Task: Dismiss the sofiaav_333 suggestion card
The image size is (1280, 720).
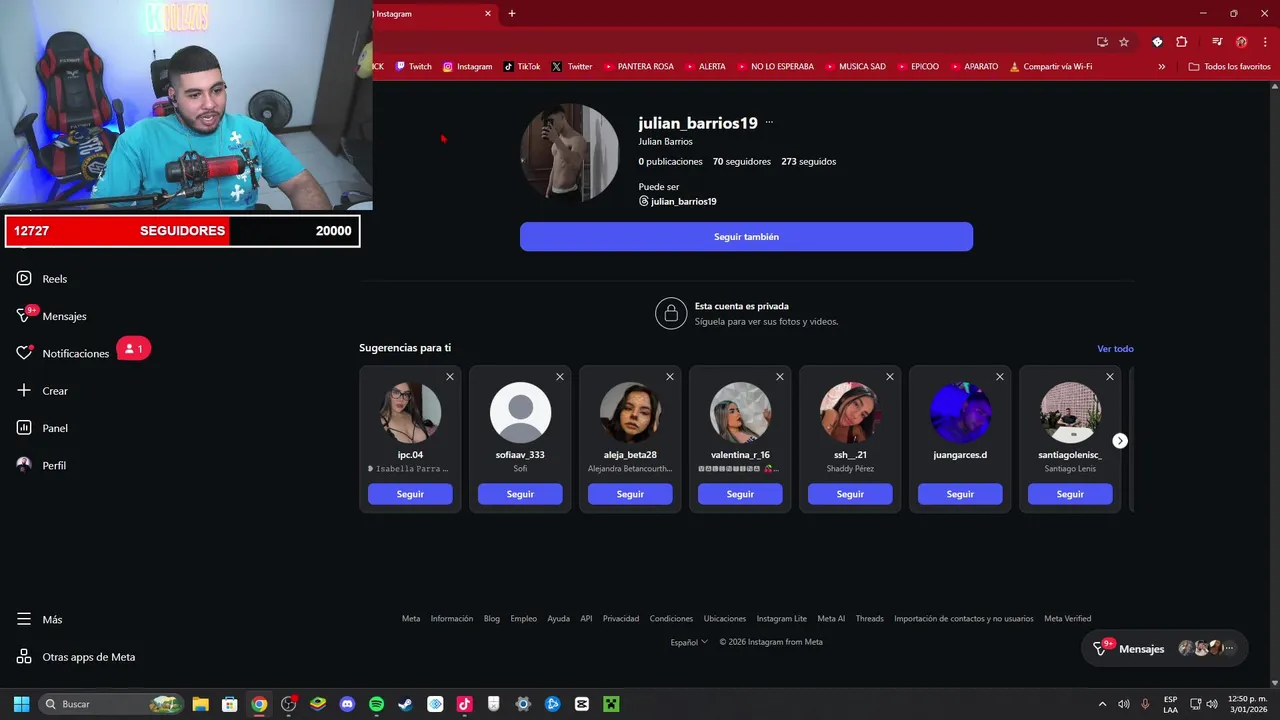Action: [x=560, y=377]
